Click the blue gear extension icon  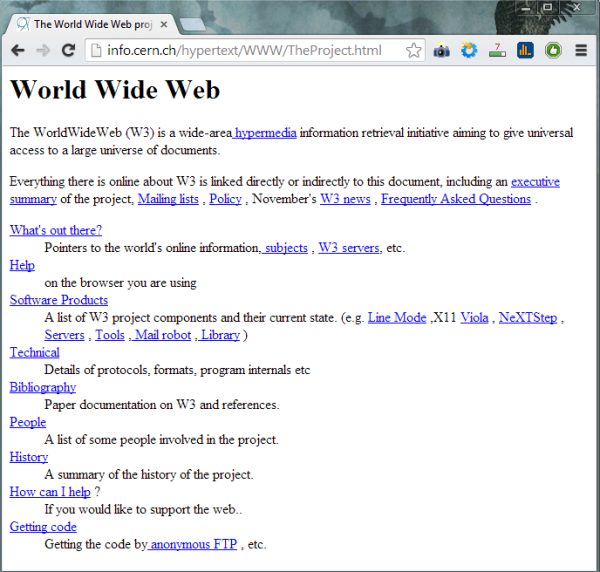pyautogui.click(x=469, y=50)
